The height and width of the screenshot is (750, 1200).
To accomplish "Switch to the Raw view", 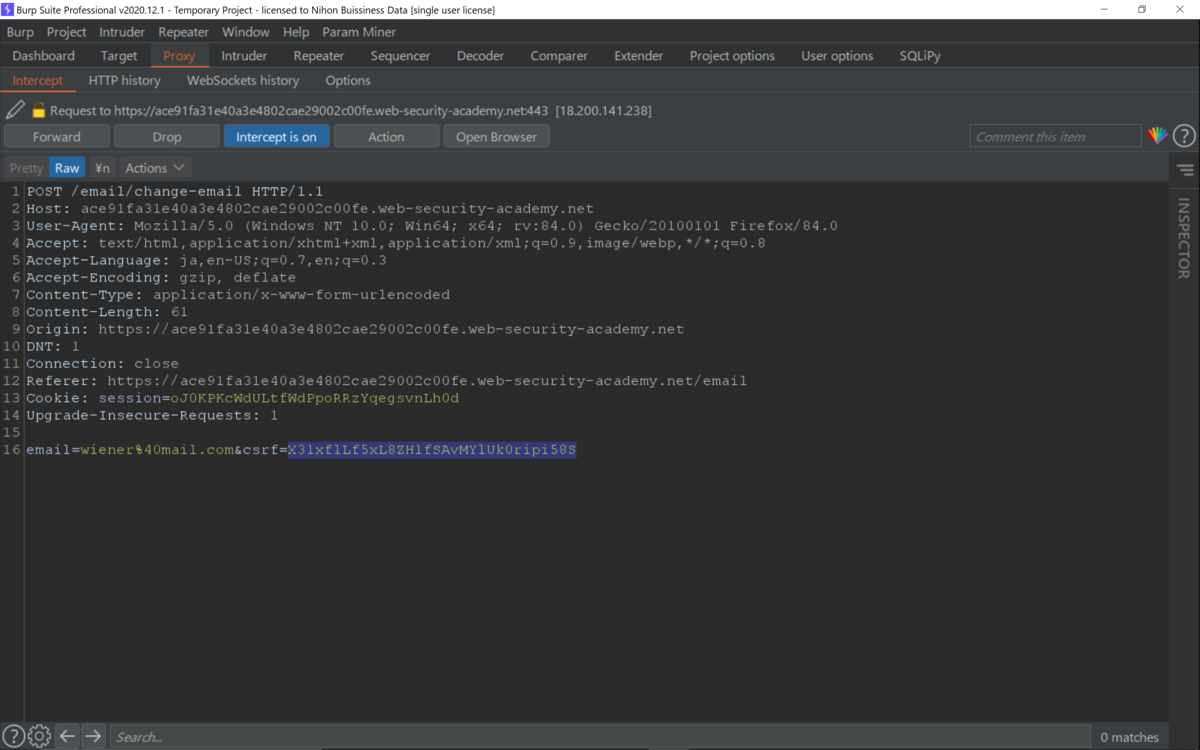I will point(67,168).
